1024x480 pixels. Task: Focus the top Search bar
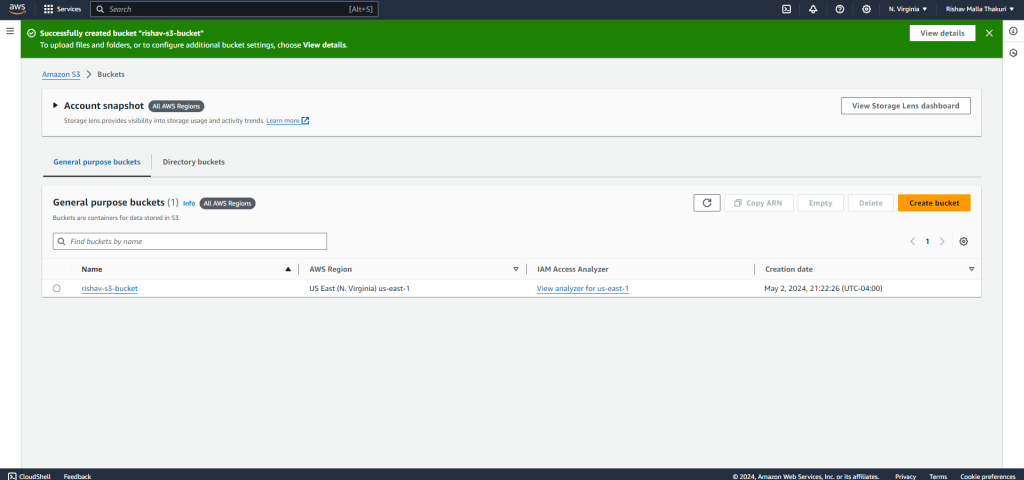[234, 9]
